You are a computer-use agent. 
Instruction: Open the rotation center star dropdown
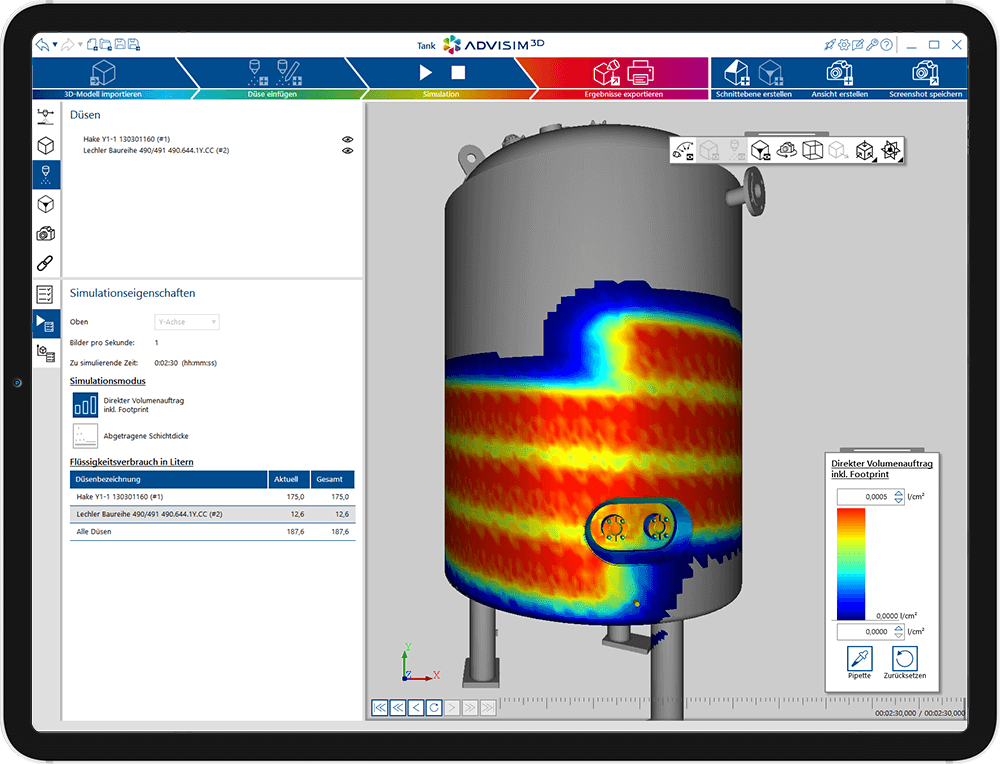coord(891,151)
